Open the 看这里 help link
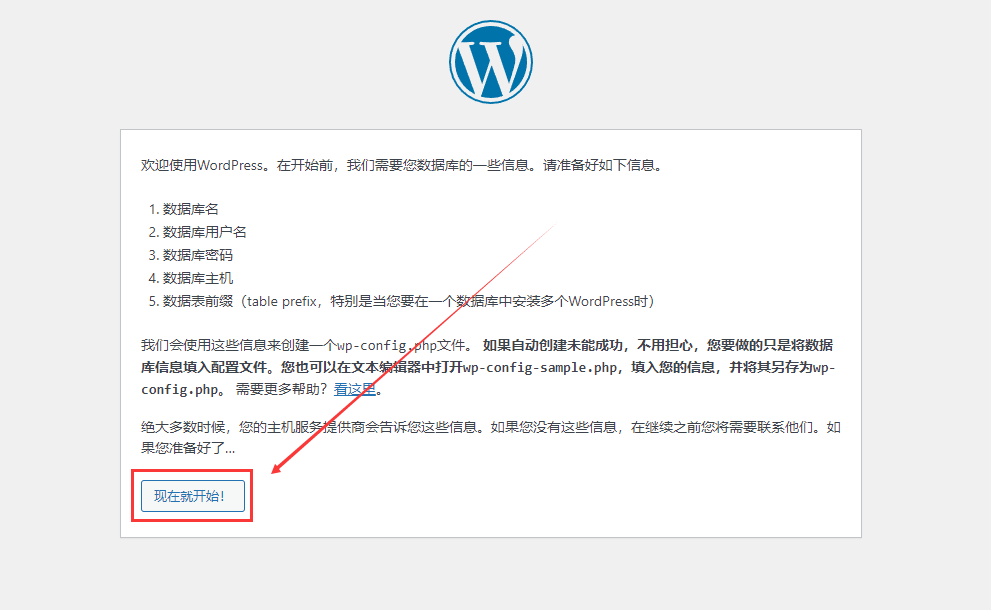Screen dimensions: 991x610 point(354,390)
